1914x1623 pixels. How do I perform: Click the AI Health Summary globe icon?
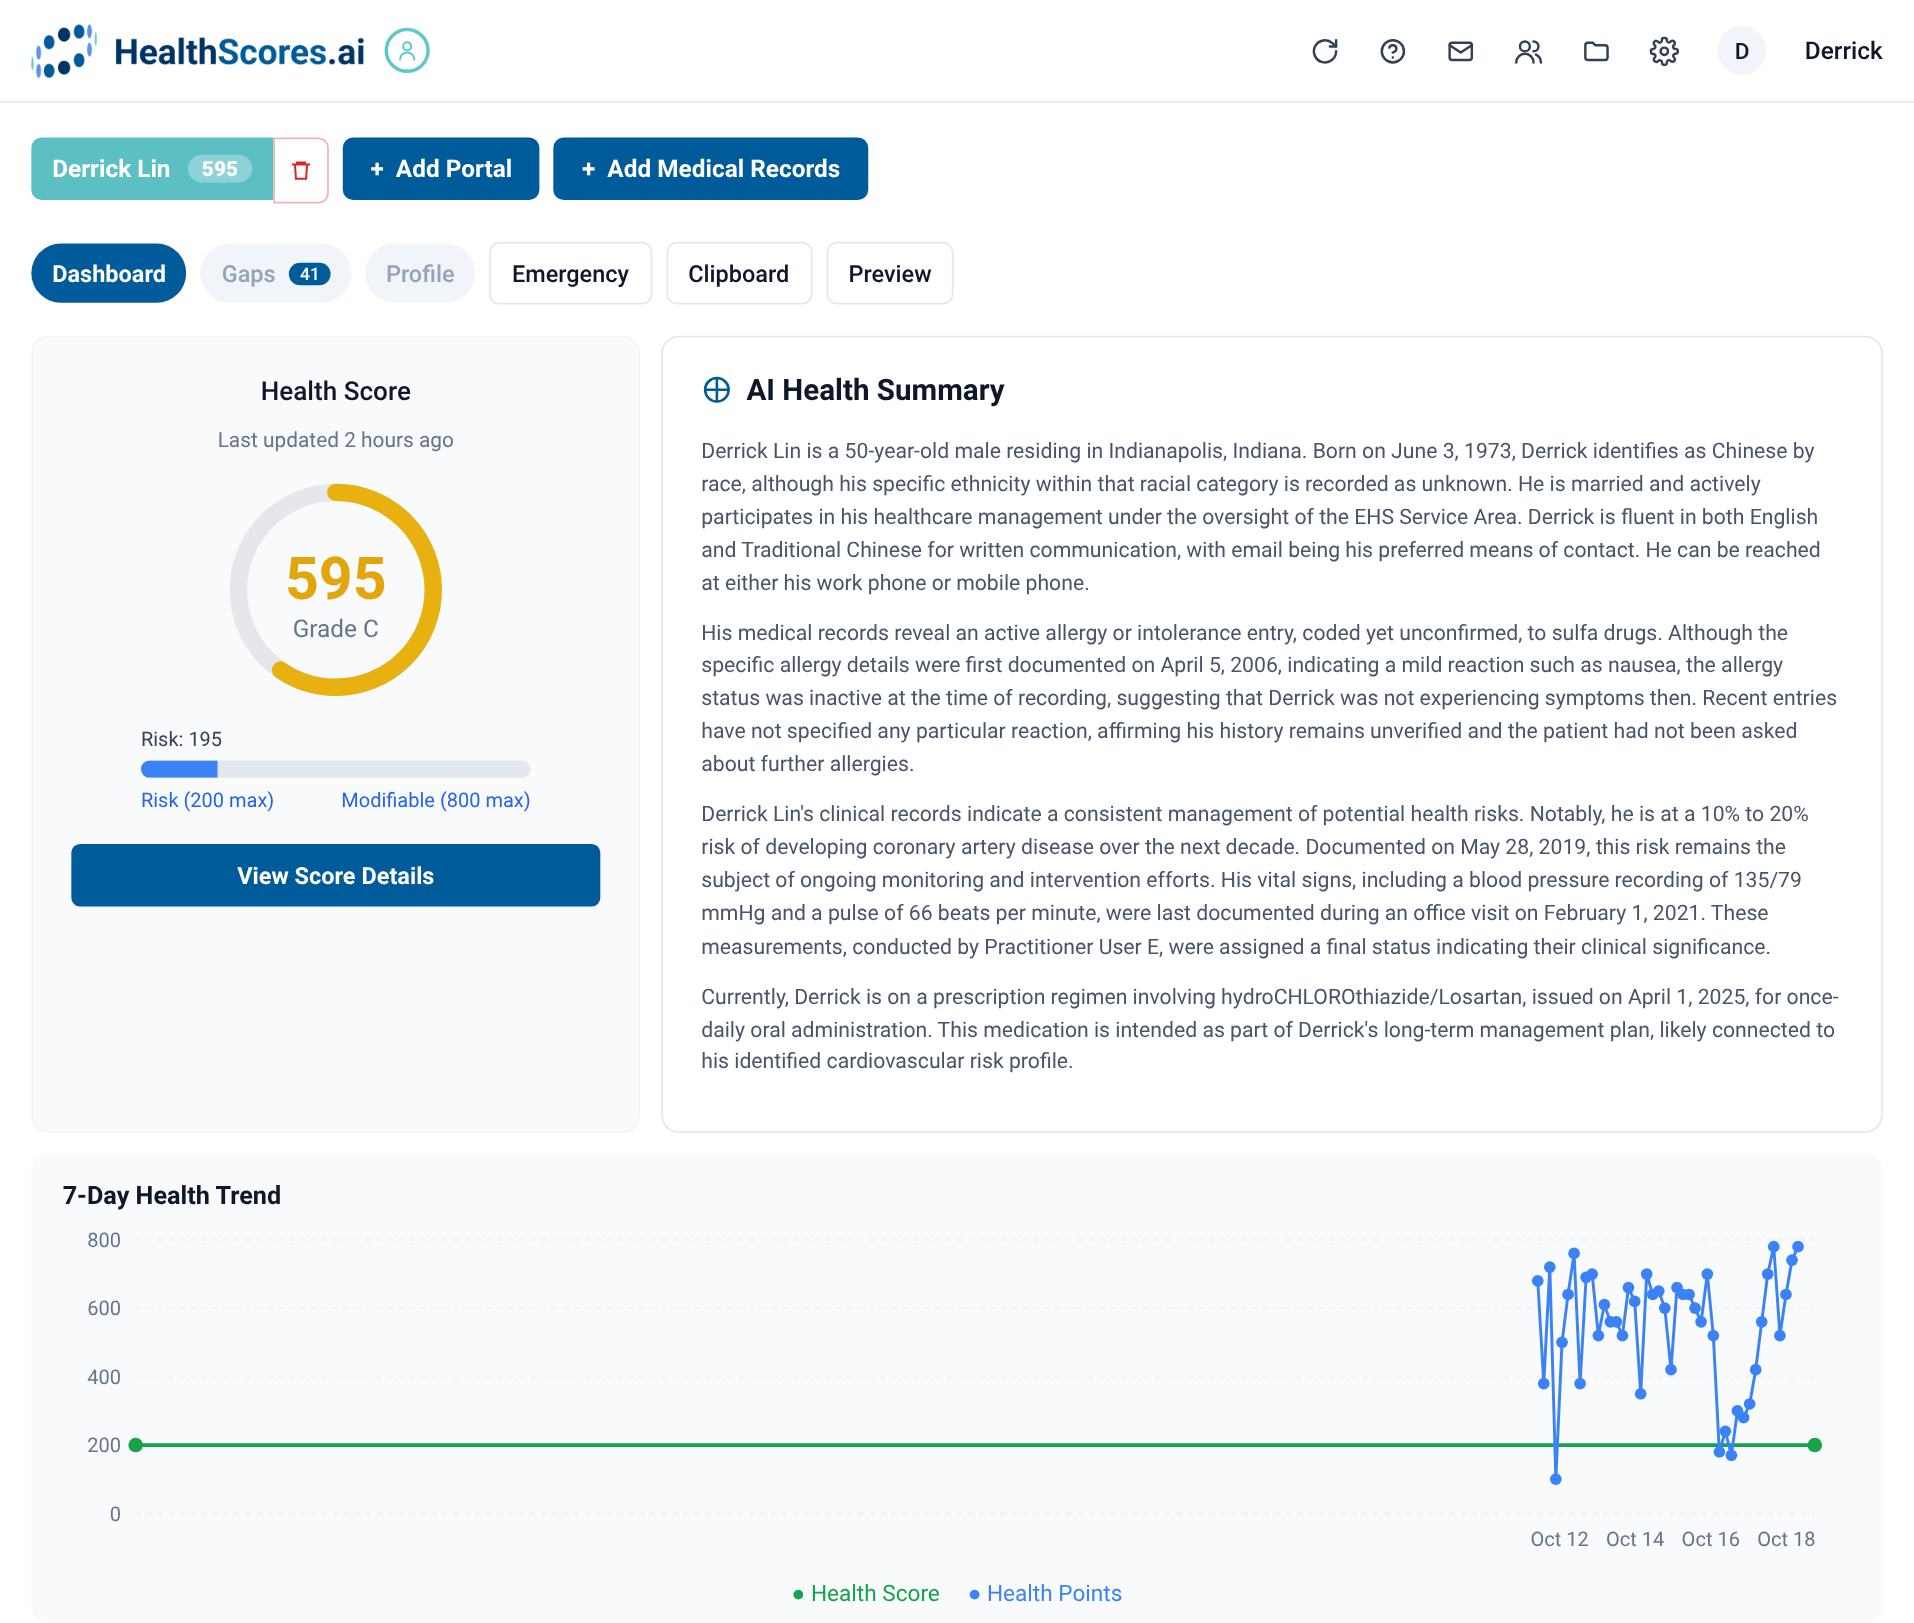click(x=717, y=390)
